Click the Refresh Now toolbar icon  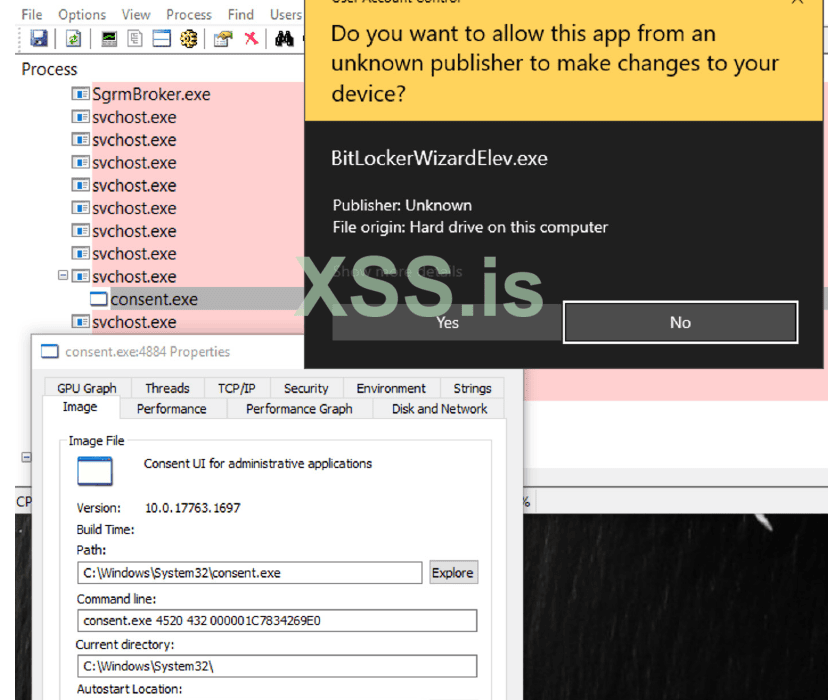[74, 38]
